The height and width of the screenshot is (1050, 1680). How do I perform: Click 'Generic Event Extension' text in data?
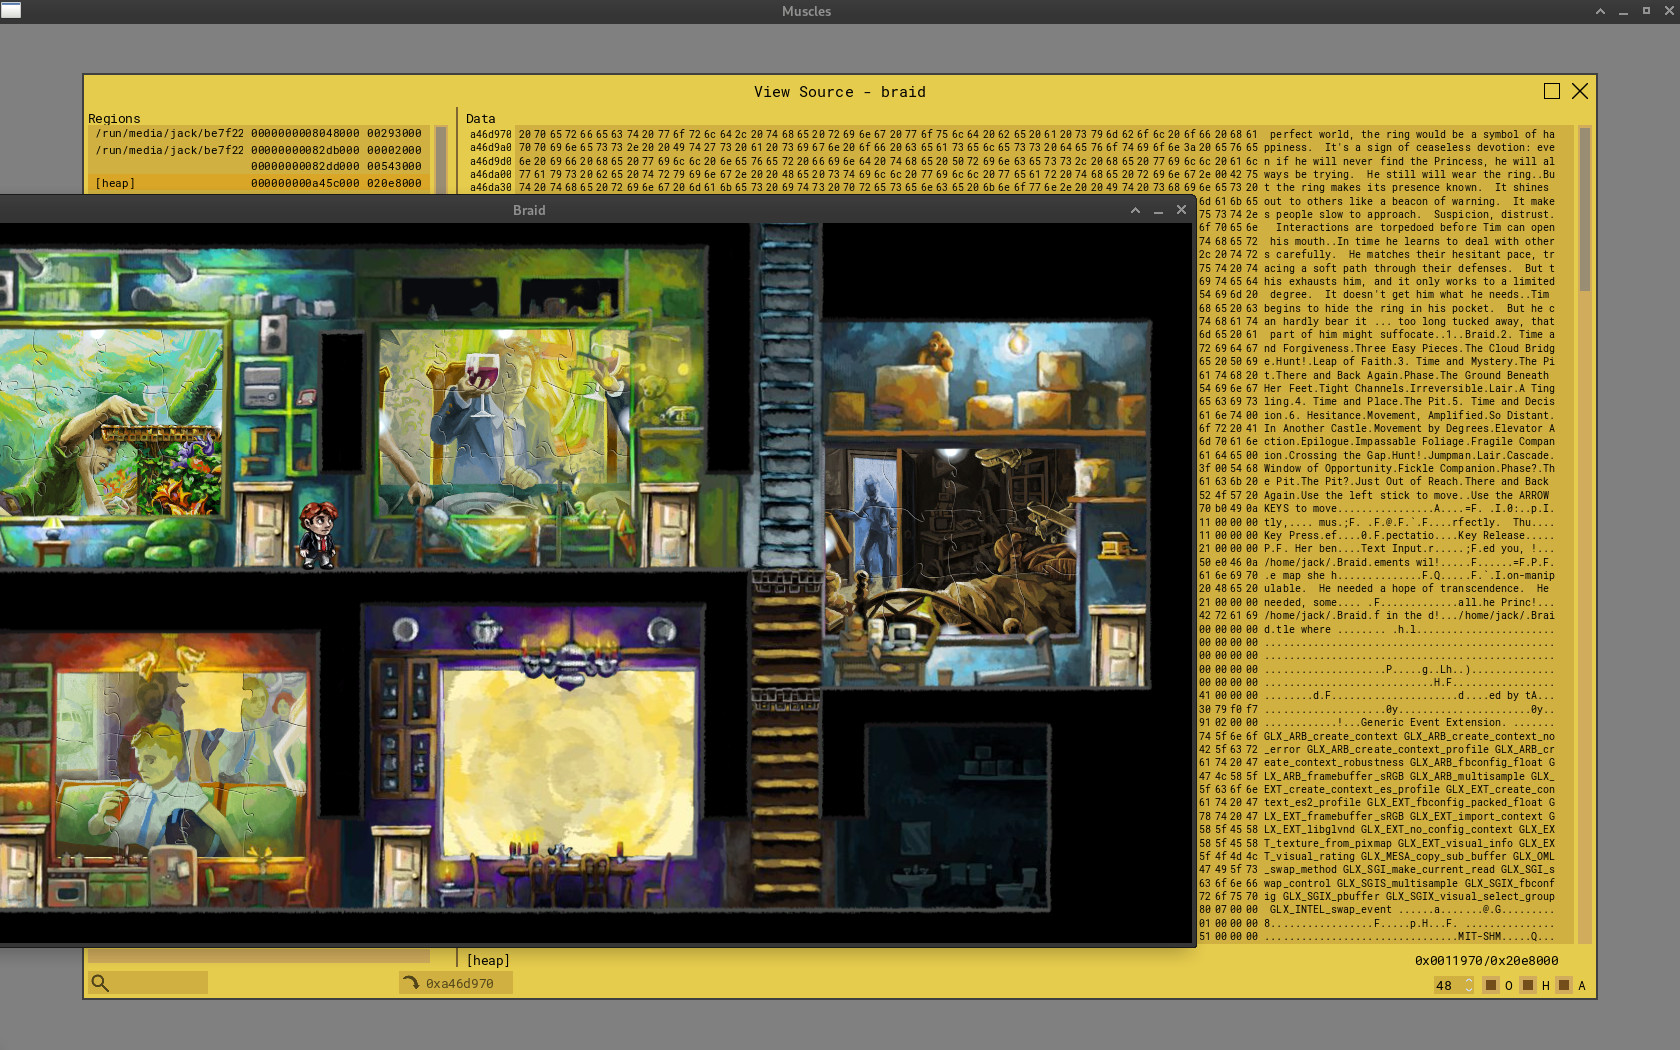point(1432,722)
